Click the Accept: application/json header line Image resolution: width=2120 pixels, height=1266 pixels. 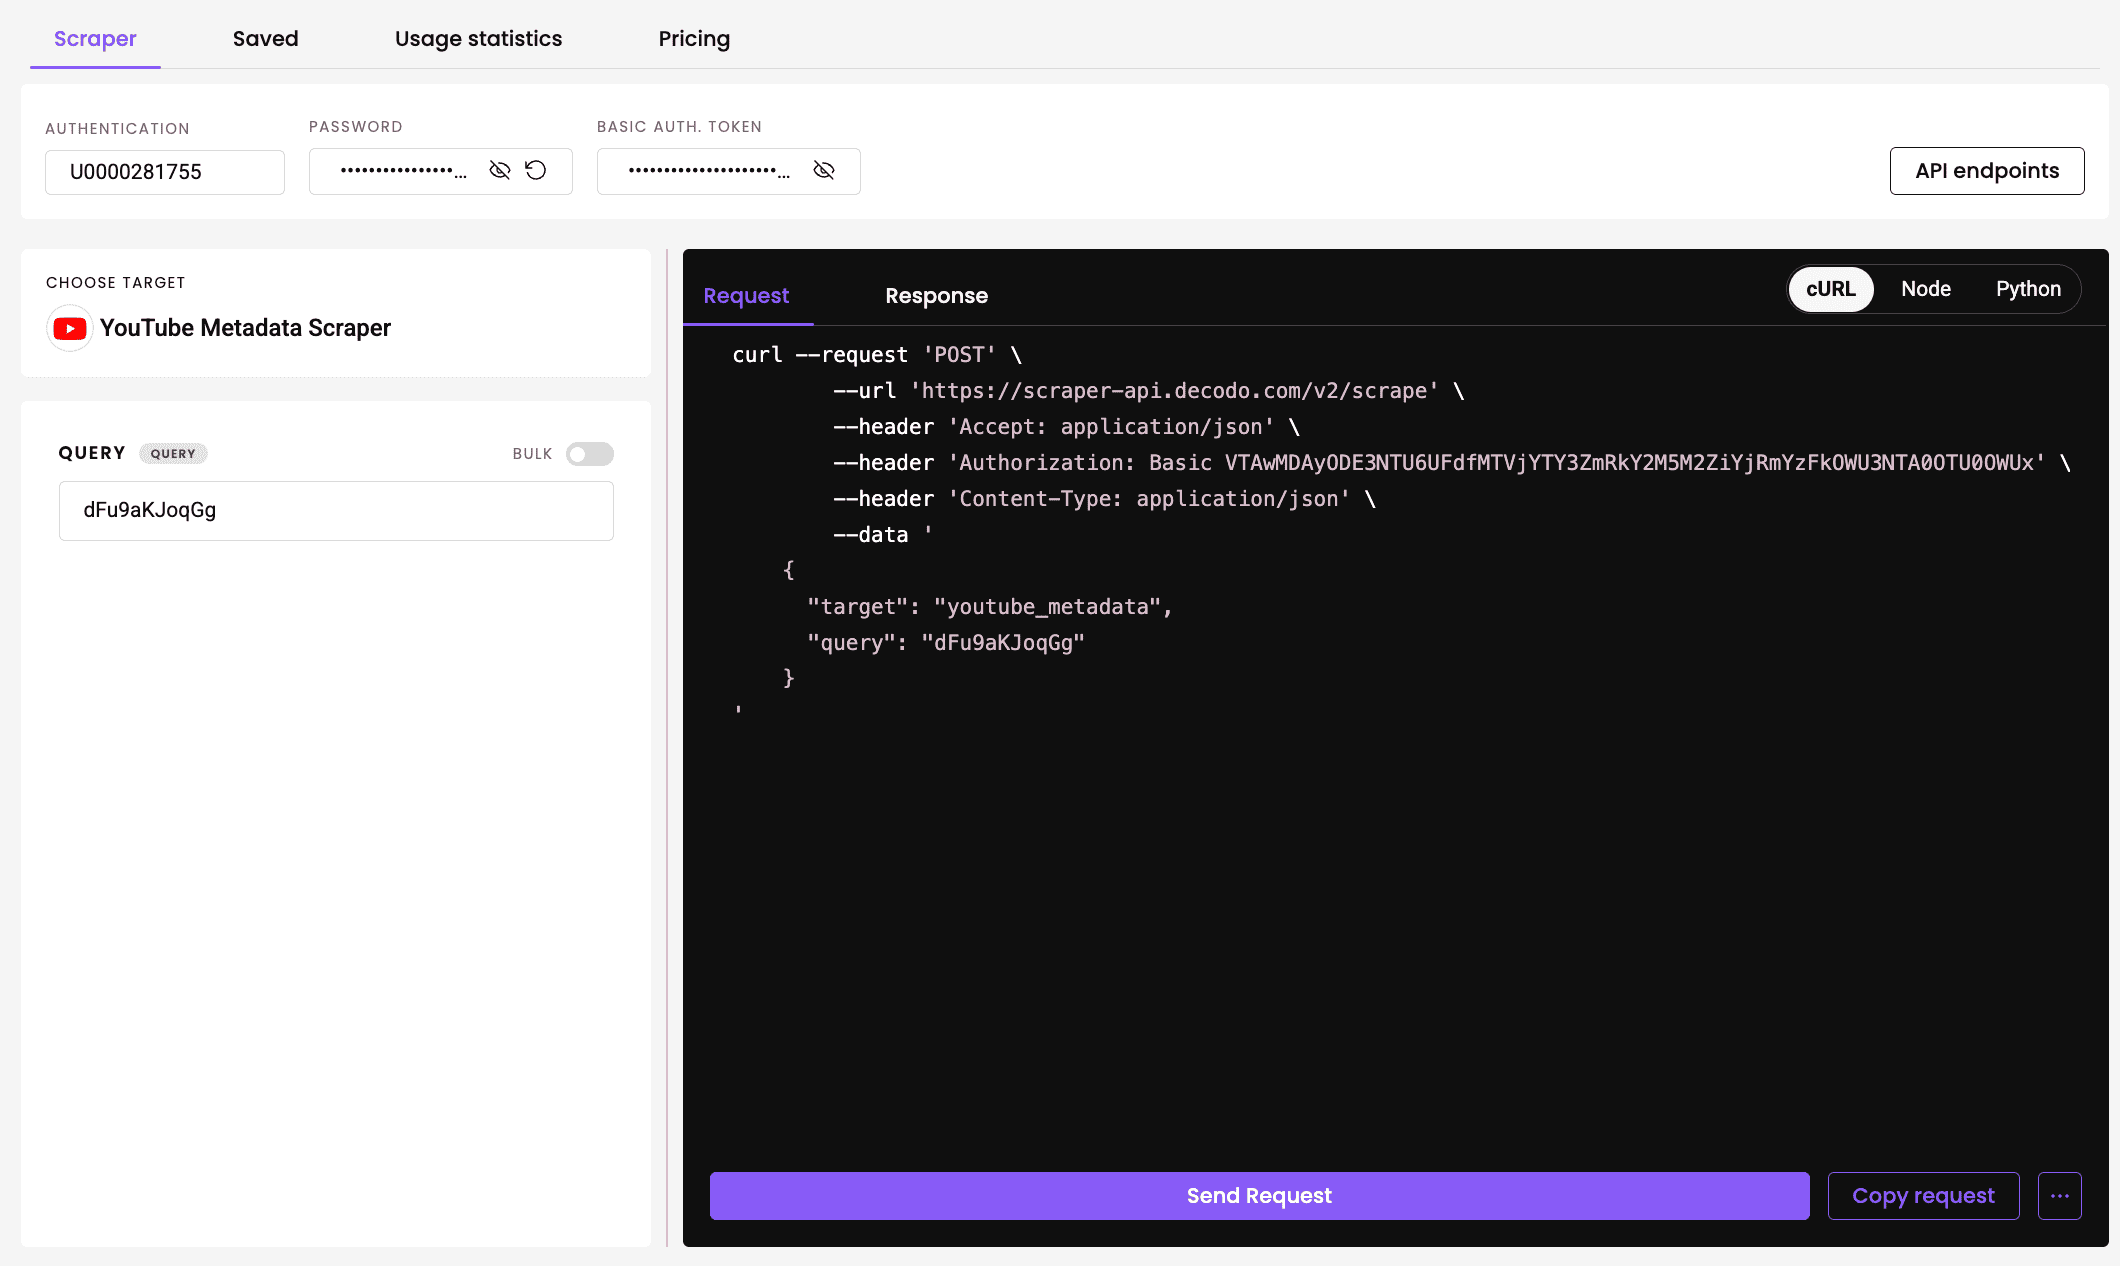1066,427
